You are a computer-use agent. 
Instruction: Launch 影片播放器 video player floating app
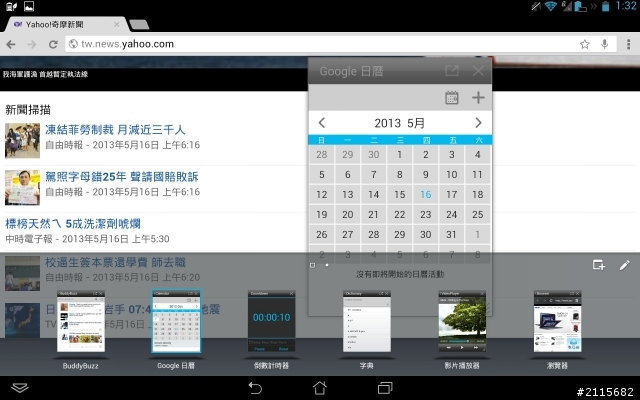pos(462,322)
